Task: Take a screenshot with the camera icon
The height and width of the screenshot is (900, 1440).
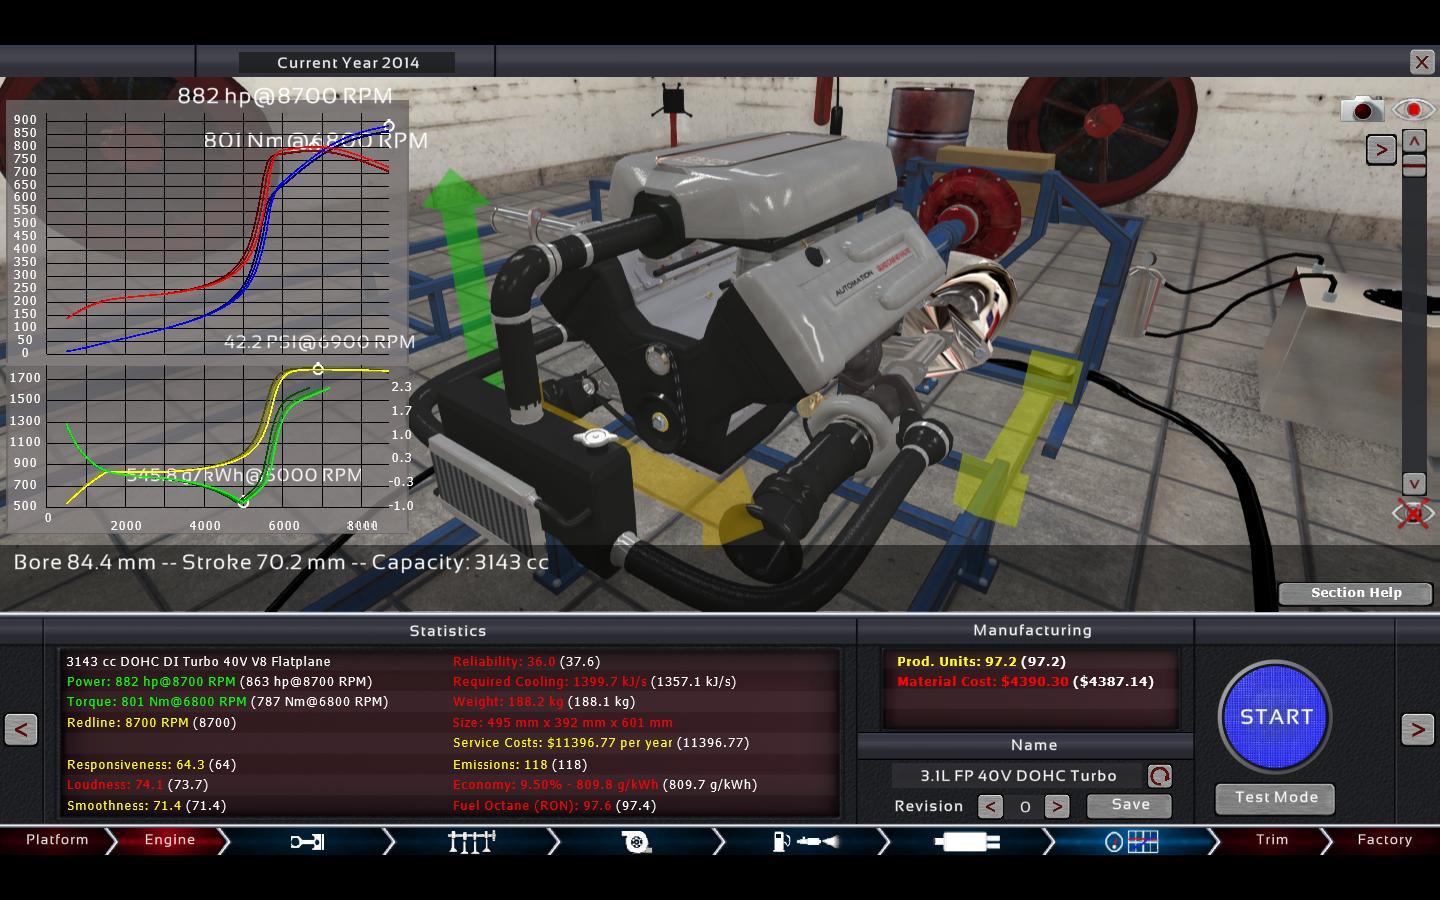Action: (x=1361, y=109)
